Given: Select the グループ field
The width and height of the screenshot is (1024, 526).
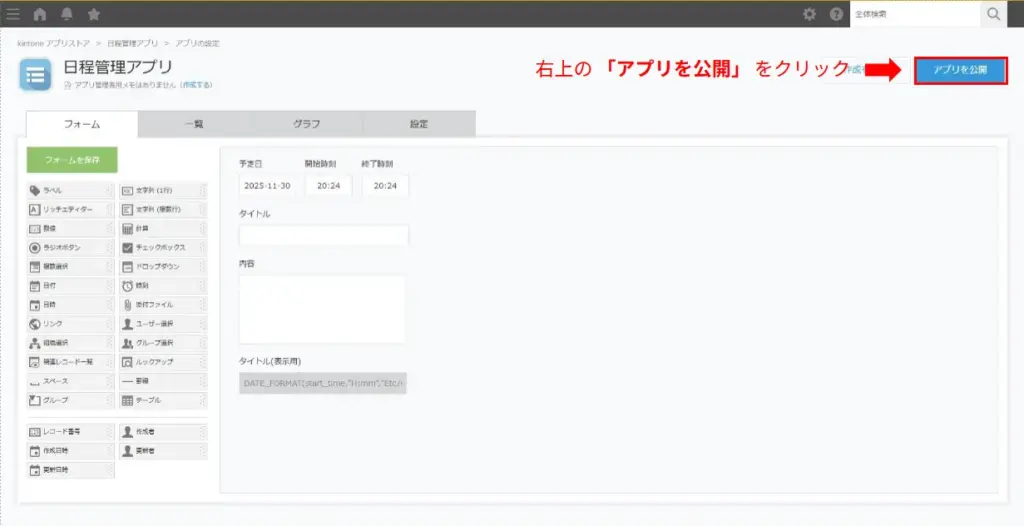Looking at the screenshot, I should (x=71, y=400).
